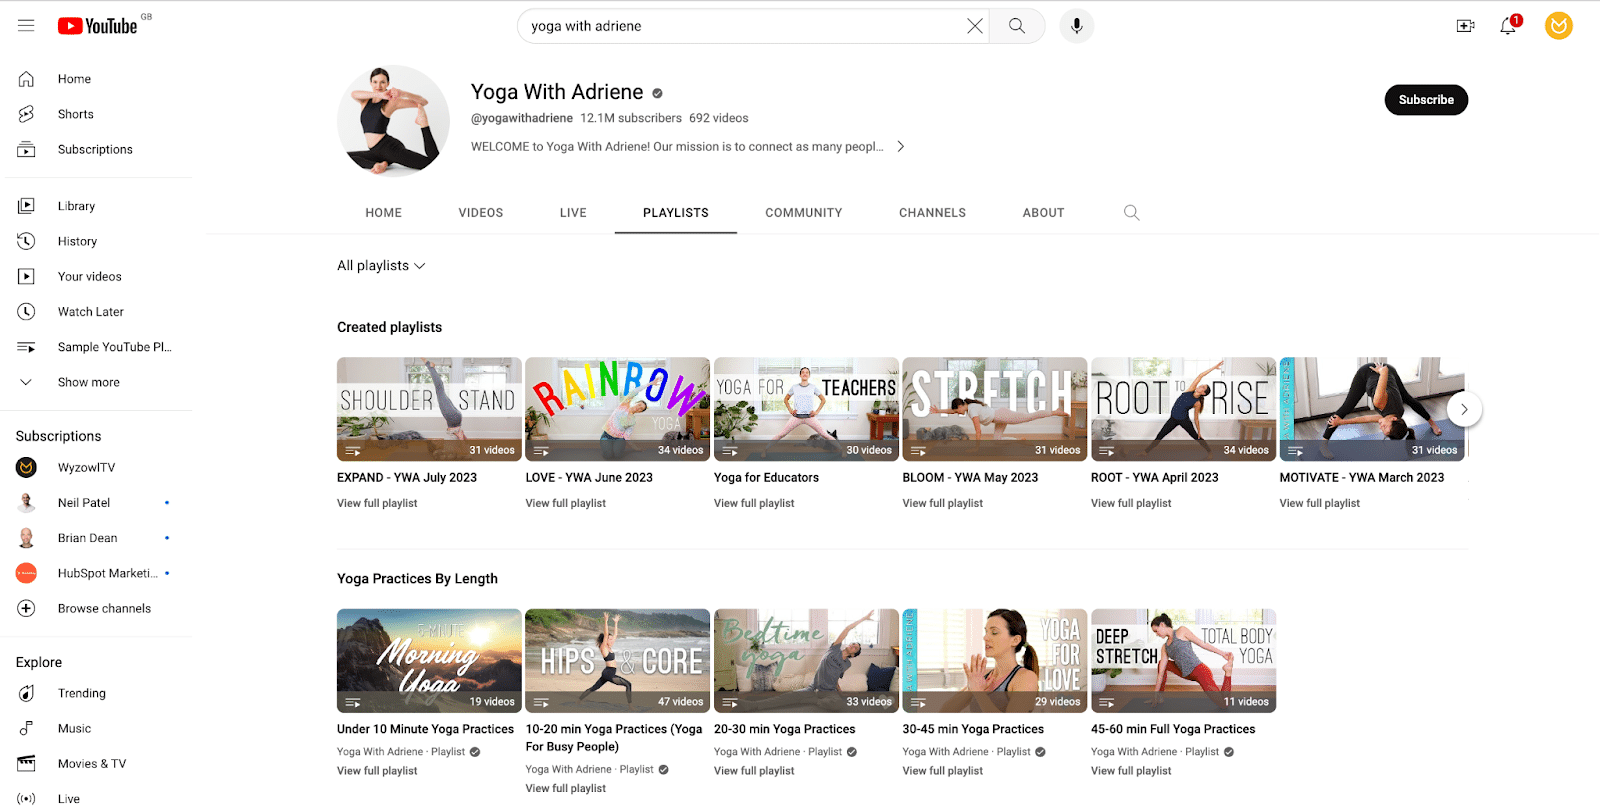Image resolution: width=1600 pixels, height=810 pixels.
Task: View full playlist for EXPAND July 2023
Action: [377, 503]
